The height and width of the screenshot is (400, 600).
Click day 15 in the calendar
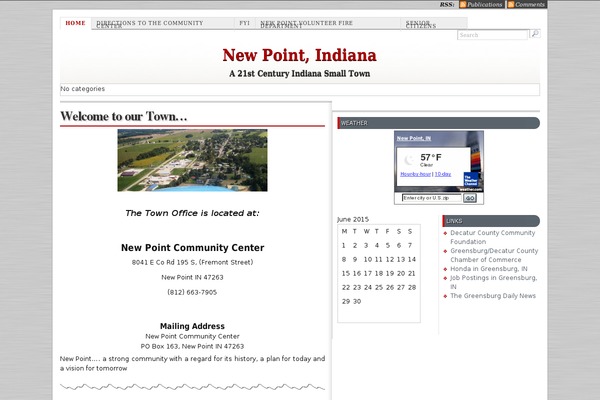point(346,273)
